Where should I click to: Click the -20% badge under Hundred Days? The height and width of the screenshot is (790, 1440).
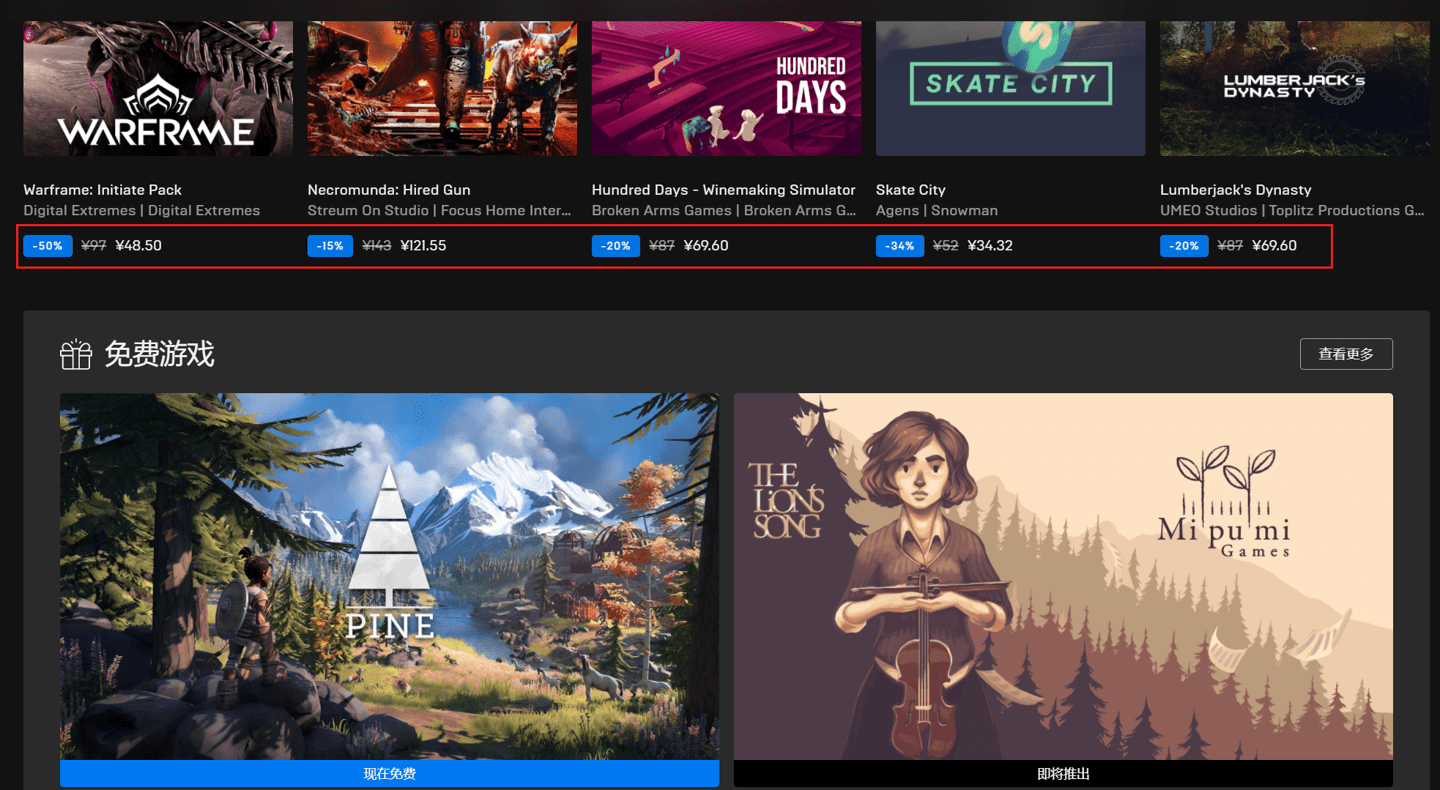click(x=616, y=245)
